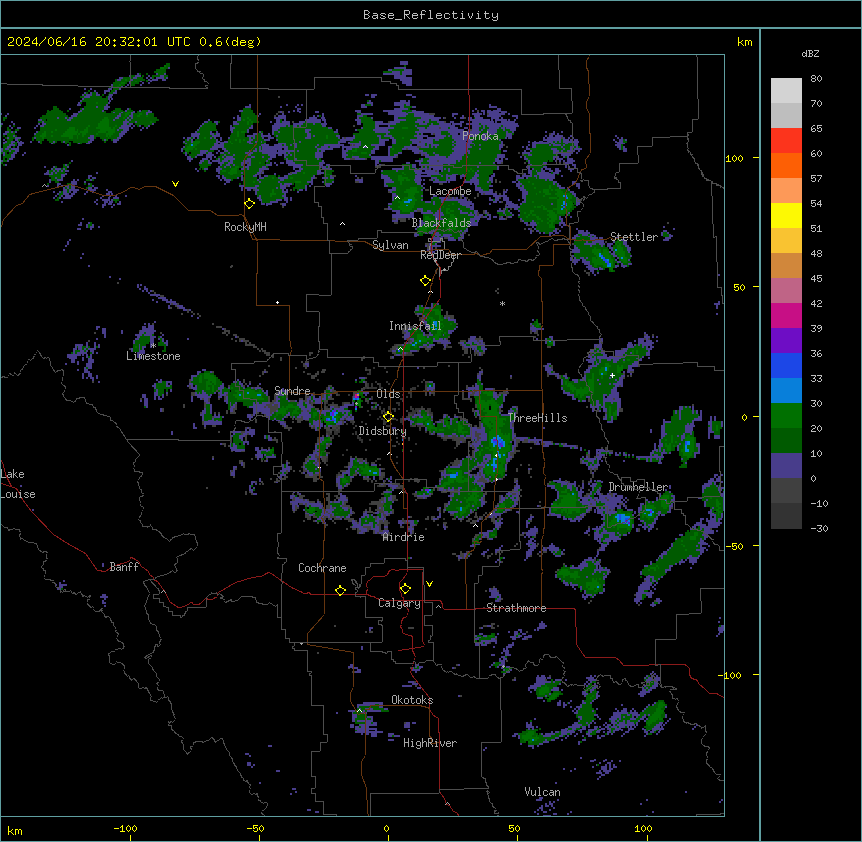The height and width of the screenshot is (842, 862).
Task: Click the Blackfalds city label
Action: click(x=441, y=223)
